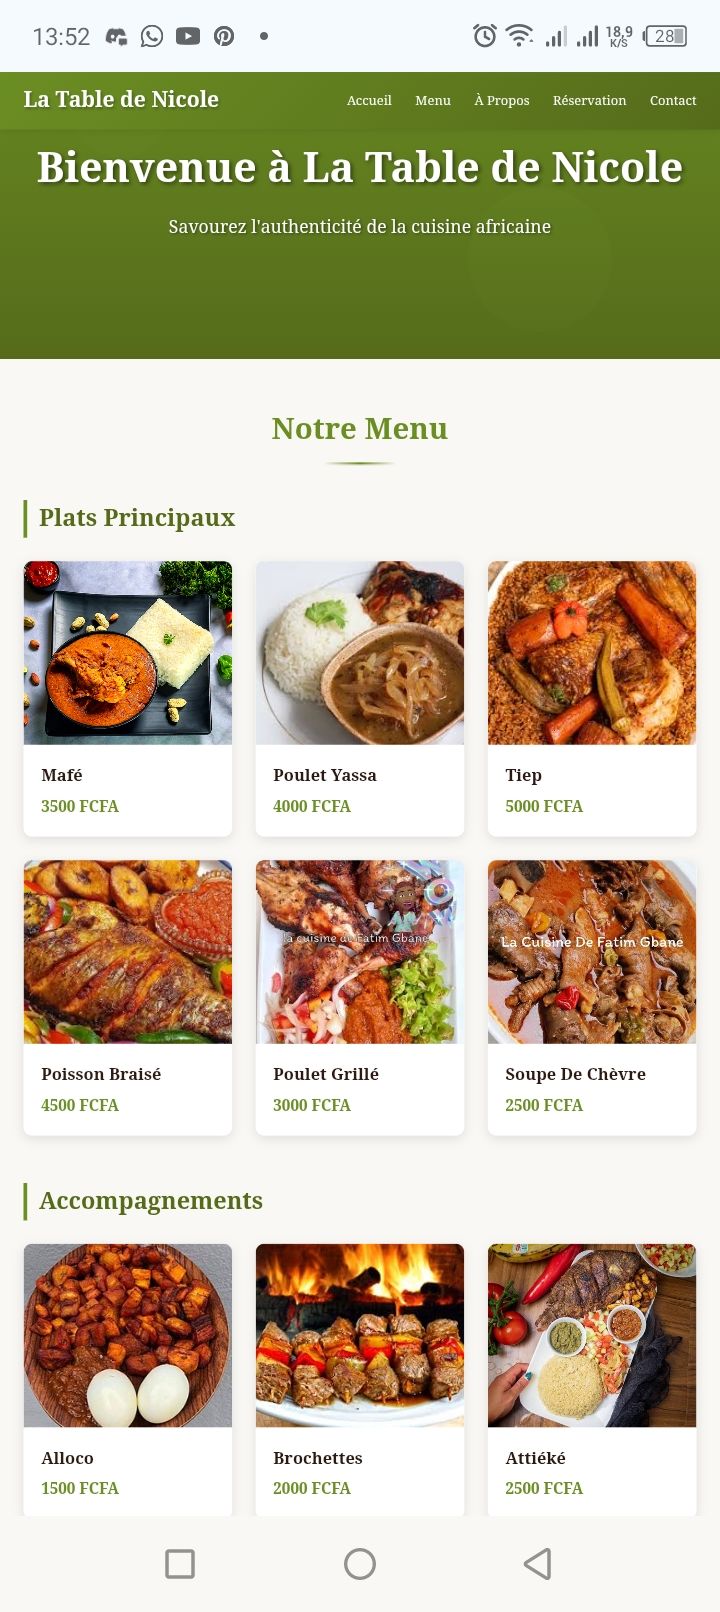Open the Accueil nav link
The width and height of the screenshot is (720, 1612).
click(369, 100)
